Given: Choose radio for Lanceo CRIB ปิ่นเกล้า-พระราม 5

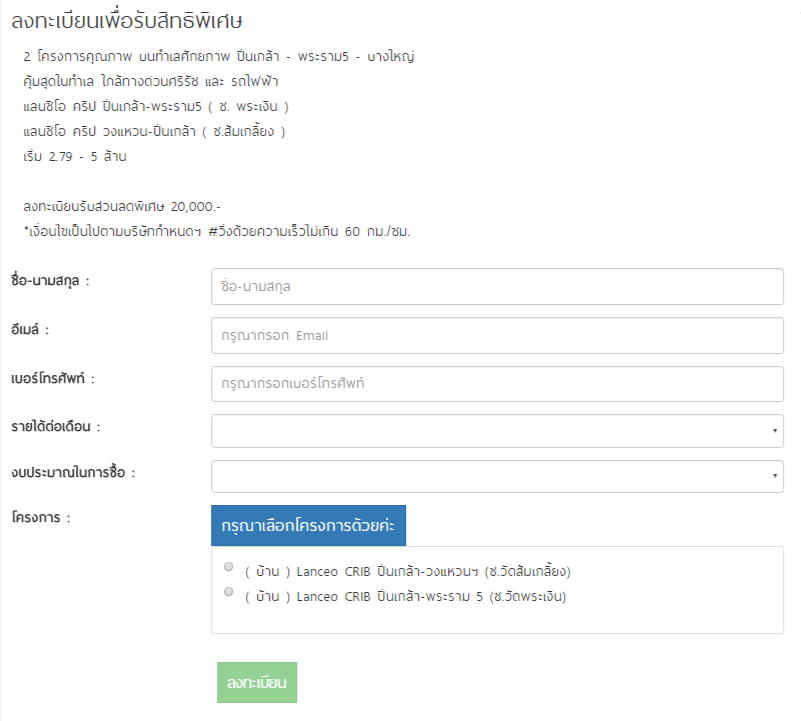Looking at the screenshot, I should coord(229,592).
